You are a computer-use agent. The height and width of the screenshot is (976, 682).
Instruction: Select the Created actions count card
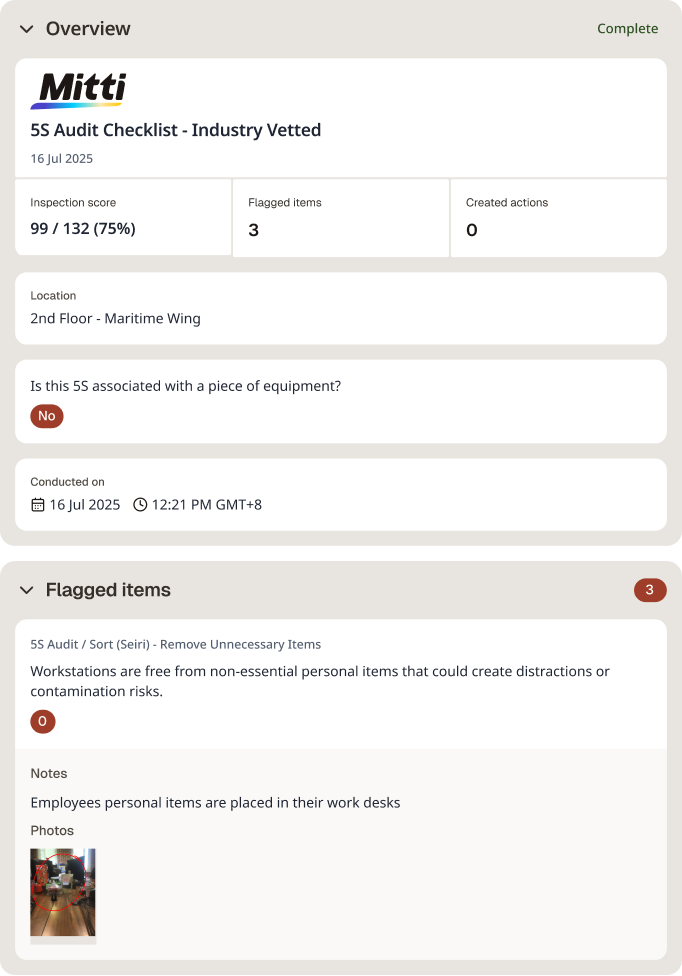(x=559, y=218)
